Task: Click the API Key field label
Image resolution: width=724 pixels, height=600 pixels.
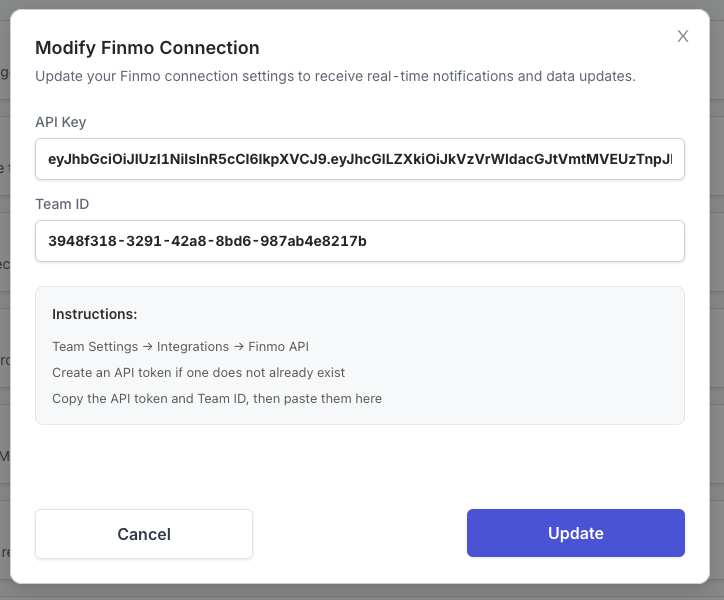Action: pos(61,122)
